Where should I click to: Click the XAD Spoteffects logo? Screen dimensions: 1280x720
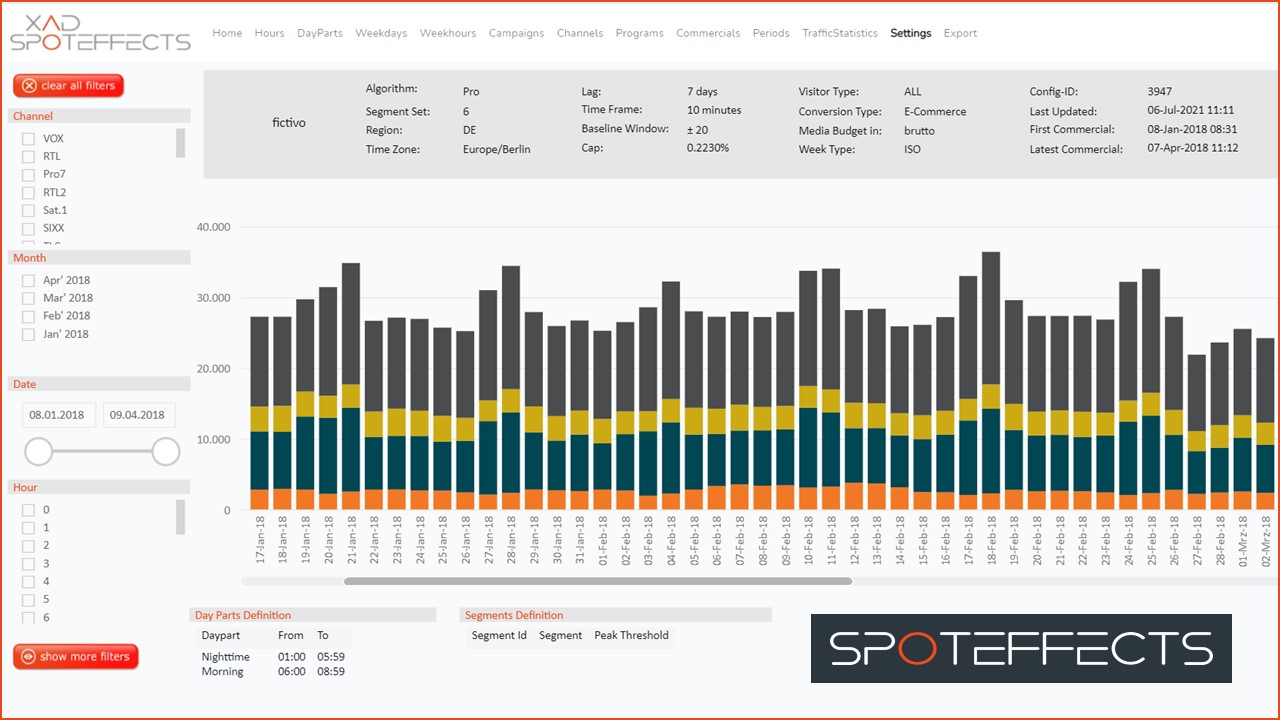tap(100, 32)
